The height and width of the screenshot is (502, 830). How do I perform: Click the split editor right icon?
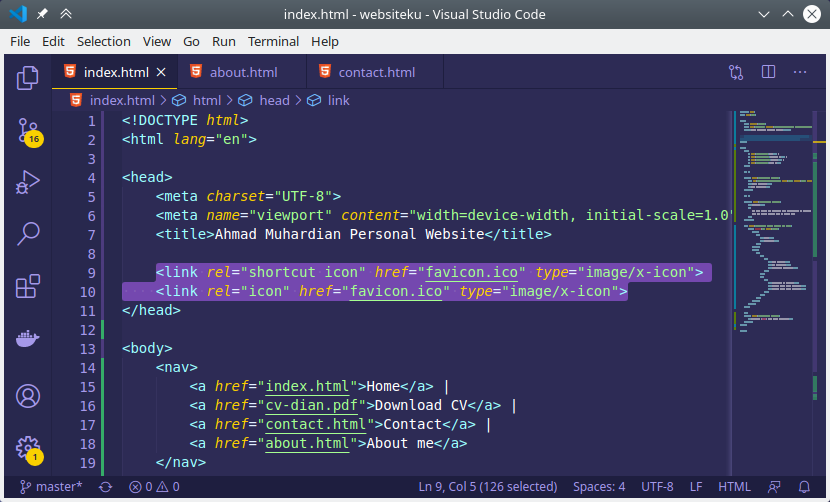768,72
